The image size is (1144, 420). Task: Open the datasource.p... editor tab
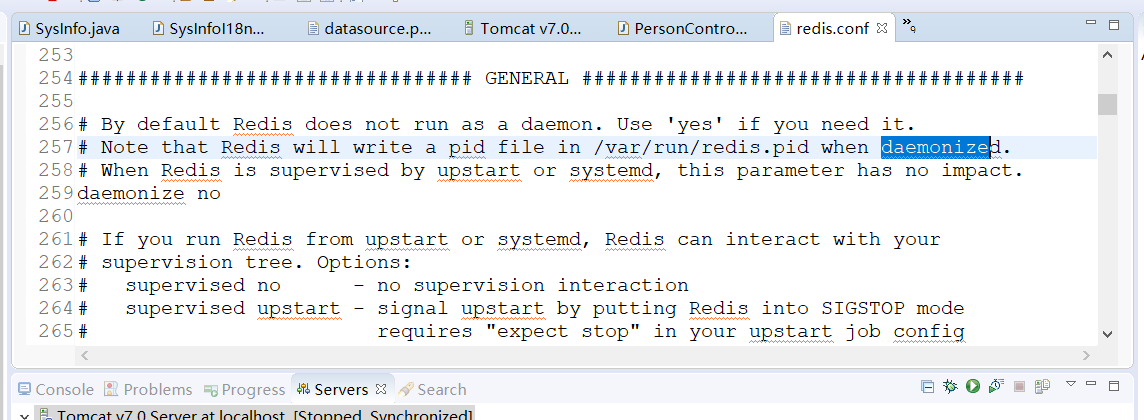[x=370, y=28]
